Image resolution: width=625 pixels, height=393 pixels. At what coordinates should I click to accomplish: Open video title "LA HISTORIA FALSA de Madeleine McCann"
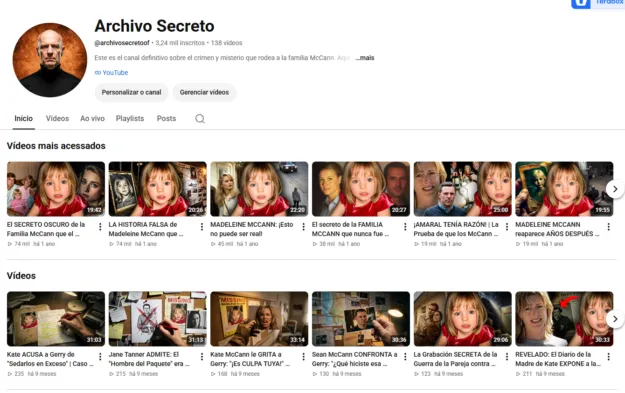(146, 229)
